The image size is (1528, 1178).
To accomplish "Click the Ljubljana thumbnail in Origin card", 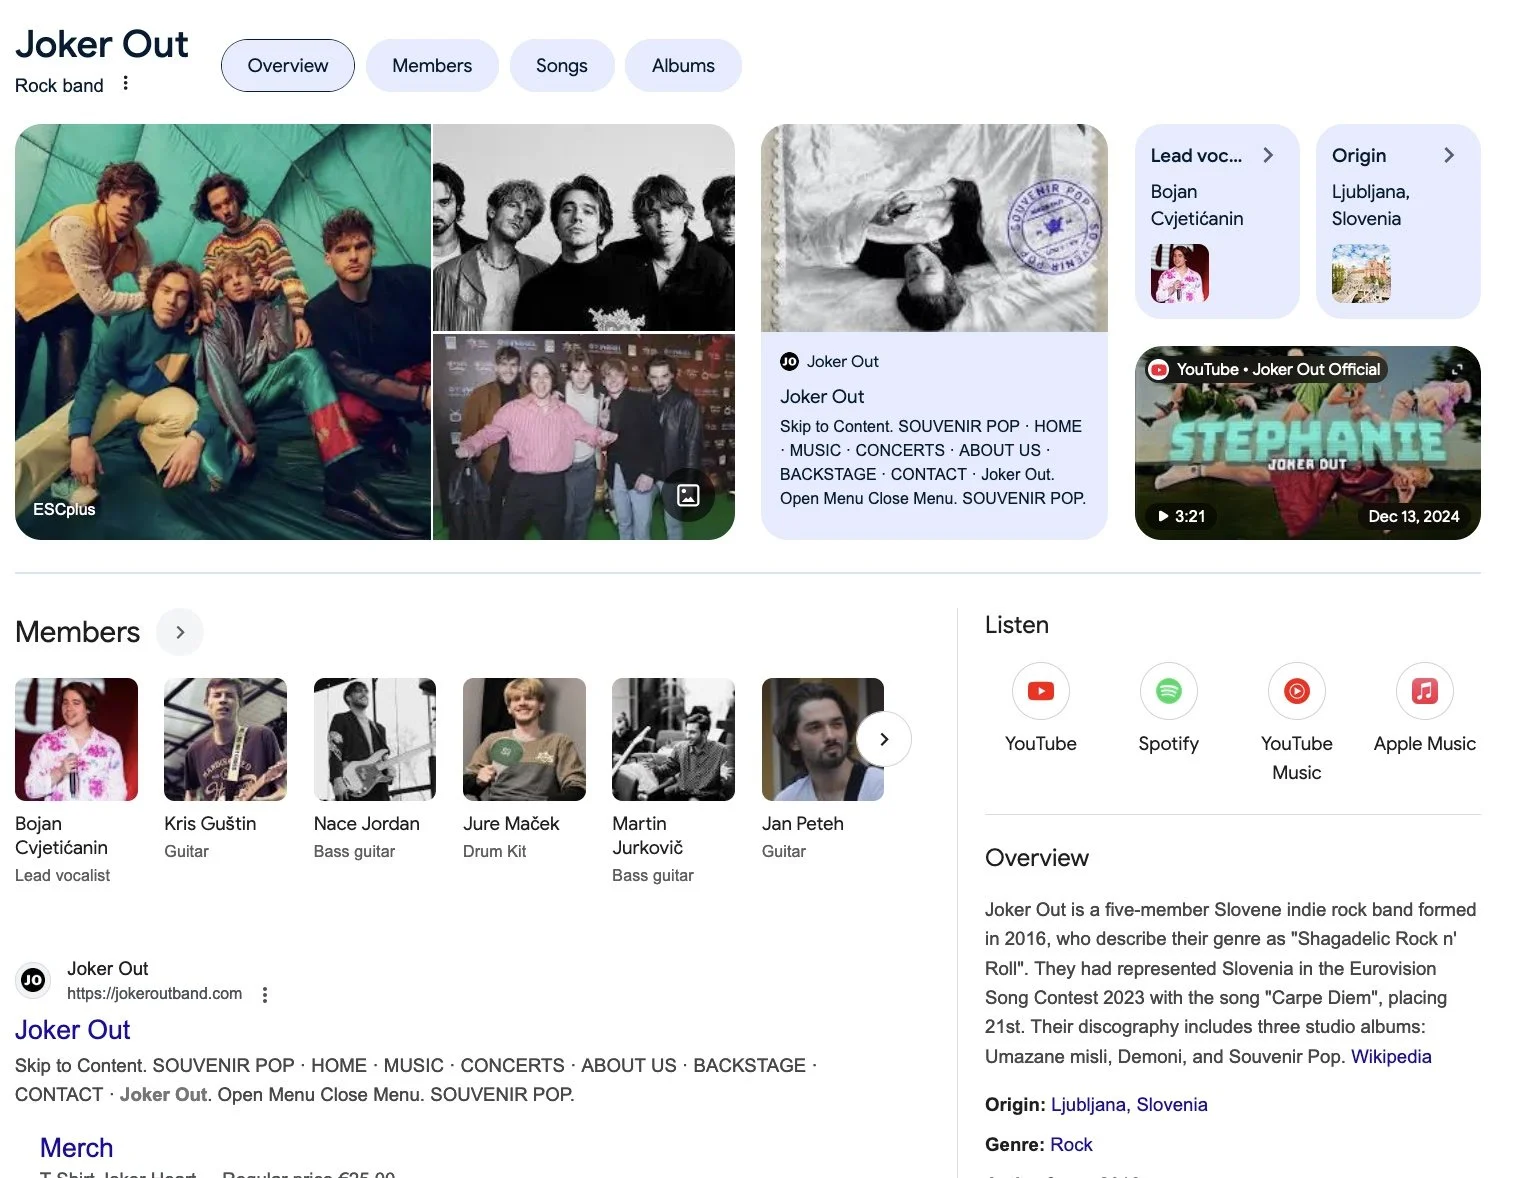I will coord(1361,273).
